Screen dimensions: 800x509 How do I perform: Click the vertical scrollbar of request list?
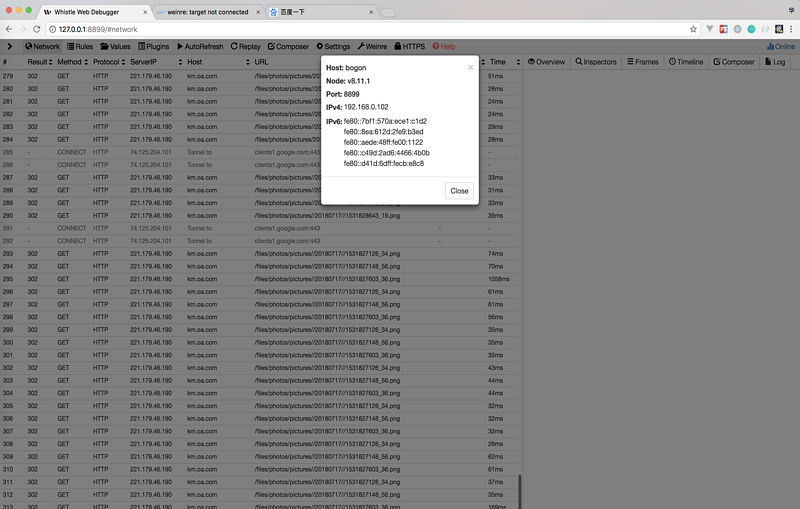520,492
